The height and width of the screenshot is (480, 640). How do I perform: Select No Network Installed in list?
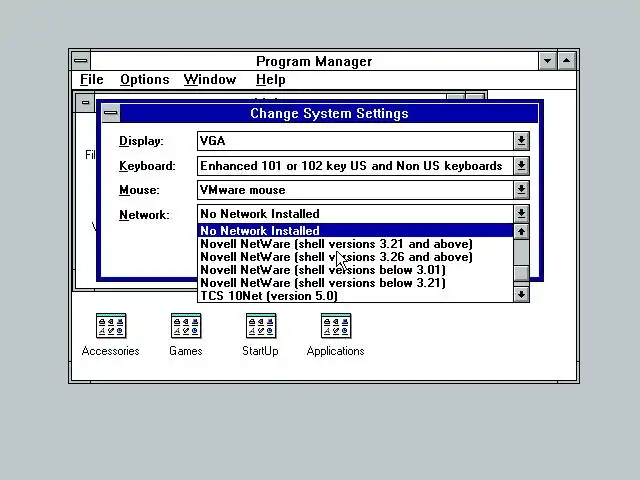tap(355, 231)
